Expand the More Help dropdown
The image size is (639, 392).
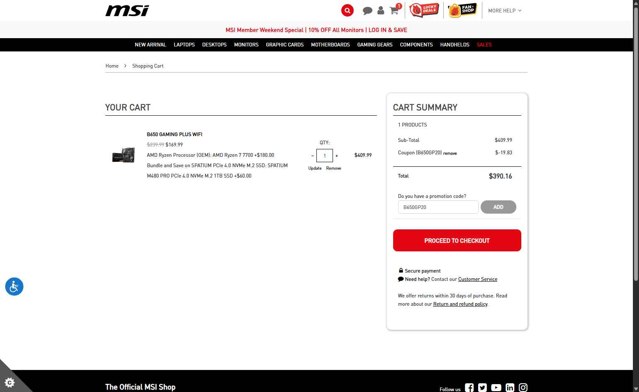pyautogui.click(x=505, y=11)
